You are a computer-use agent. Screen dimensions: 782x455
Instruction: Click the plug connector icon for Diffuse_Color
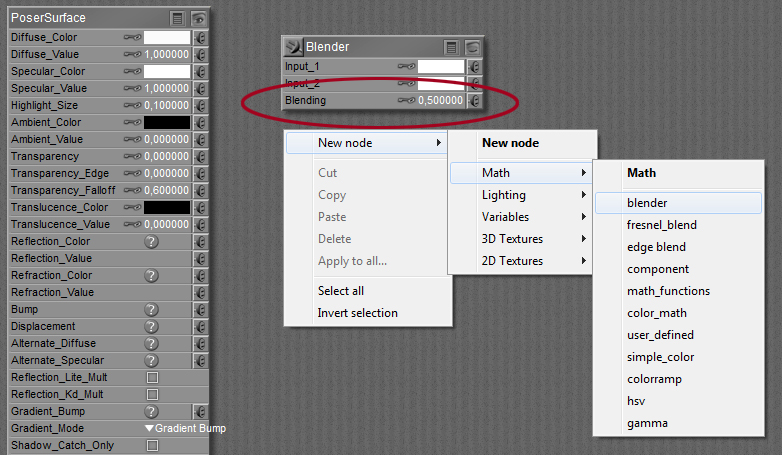pyautogui.click(x=200, y=38)
